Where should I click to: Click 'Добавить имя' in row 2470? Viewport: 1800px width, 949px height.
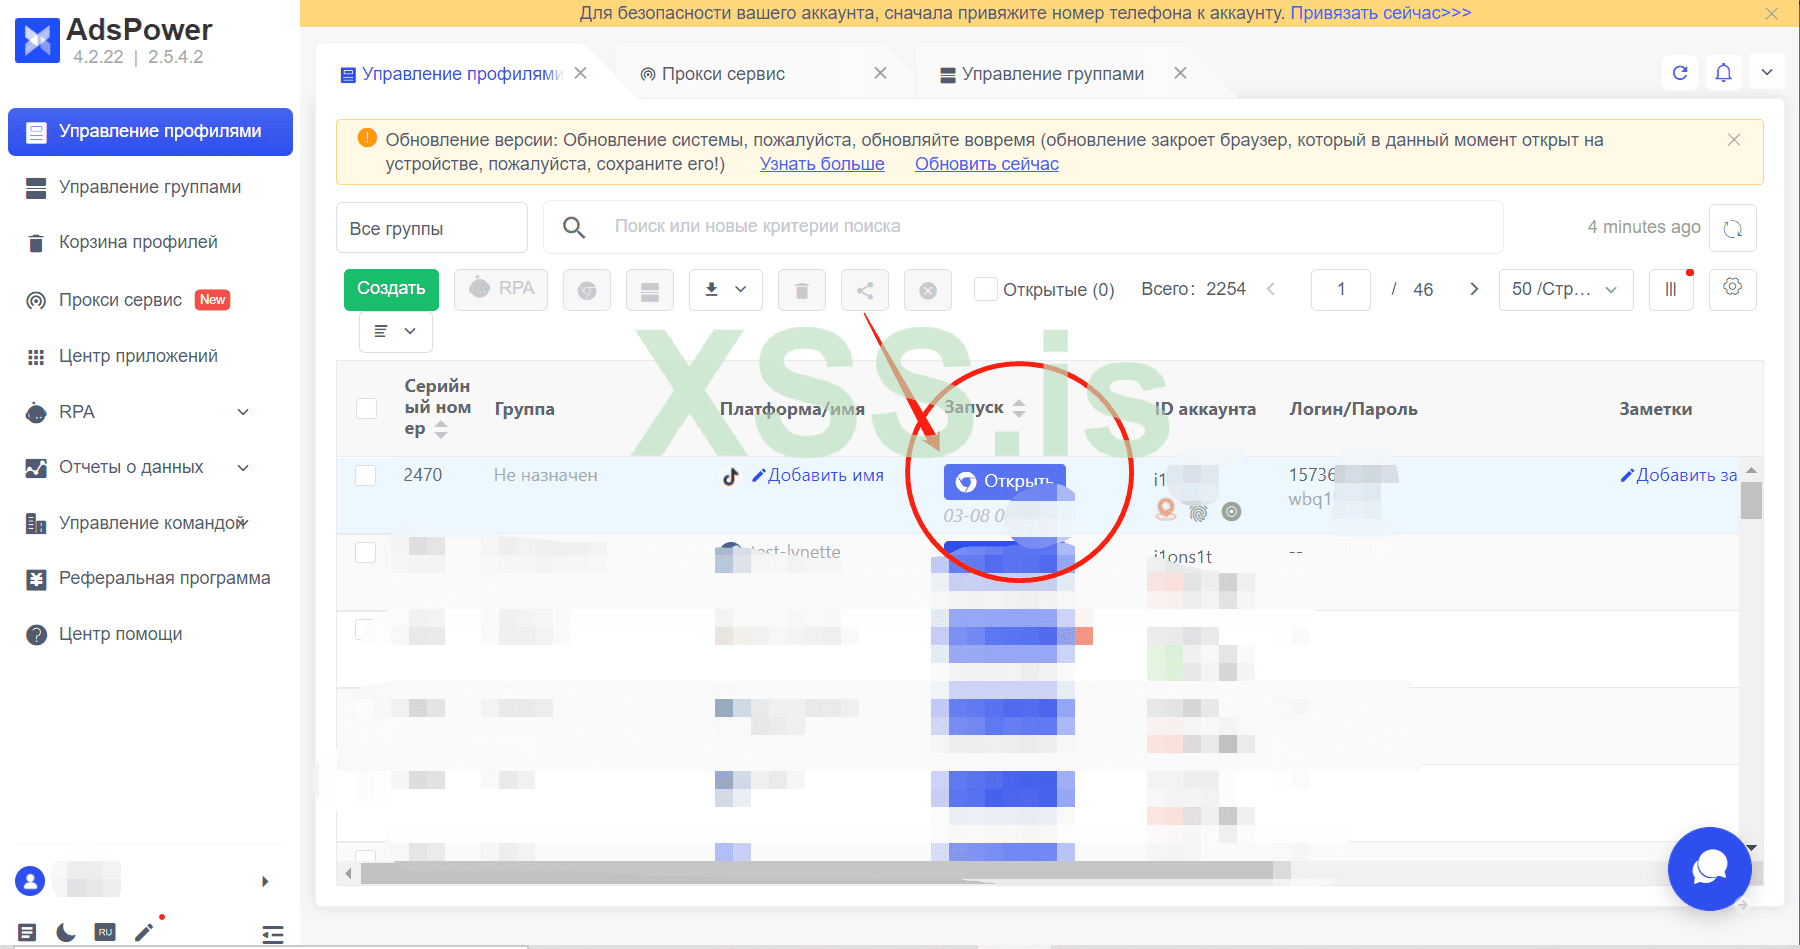coord(818,475)
